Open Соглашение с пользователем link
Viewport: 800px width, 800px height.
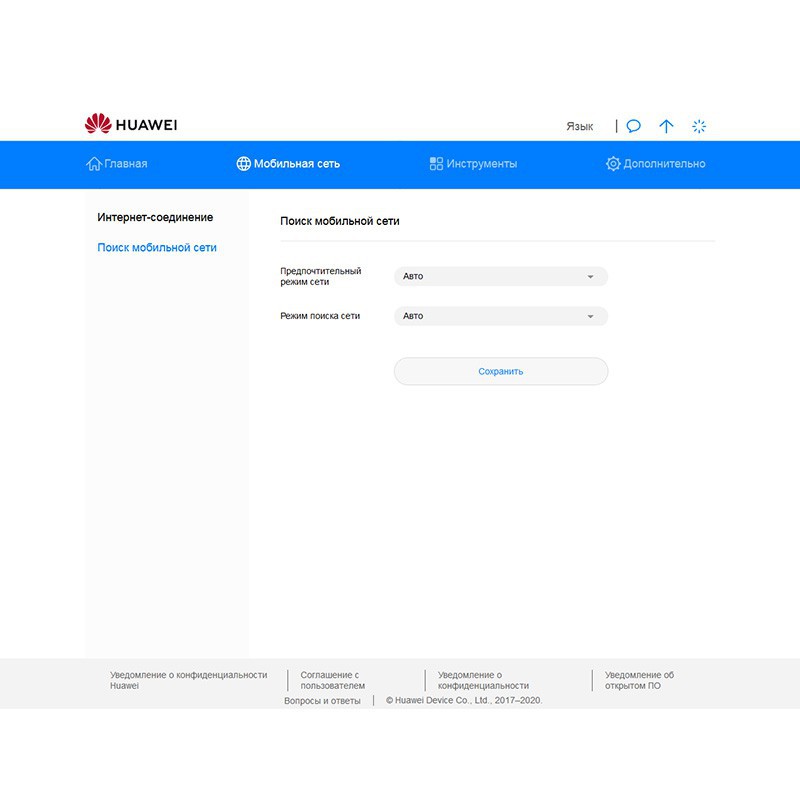click(332, 680)
